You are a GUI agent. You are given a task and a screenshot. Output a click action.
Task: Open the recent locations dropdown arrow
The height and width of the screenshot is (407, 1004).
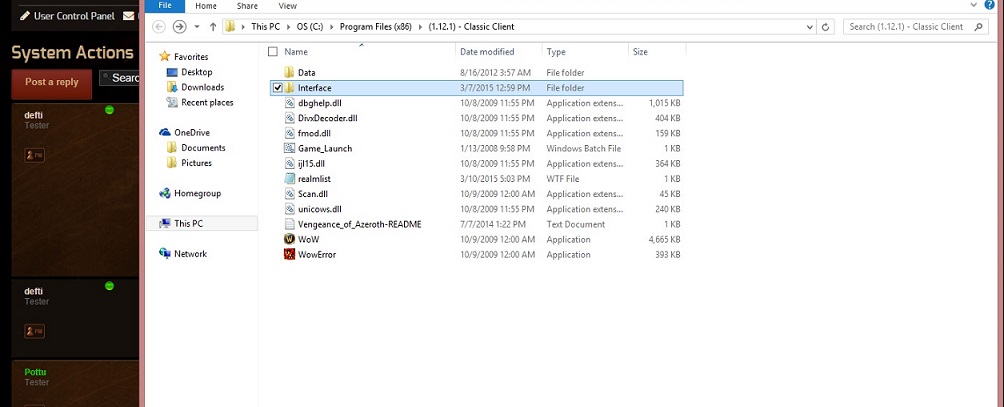click(x=197, y=27)
